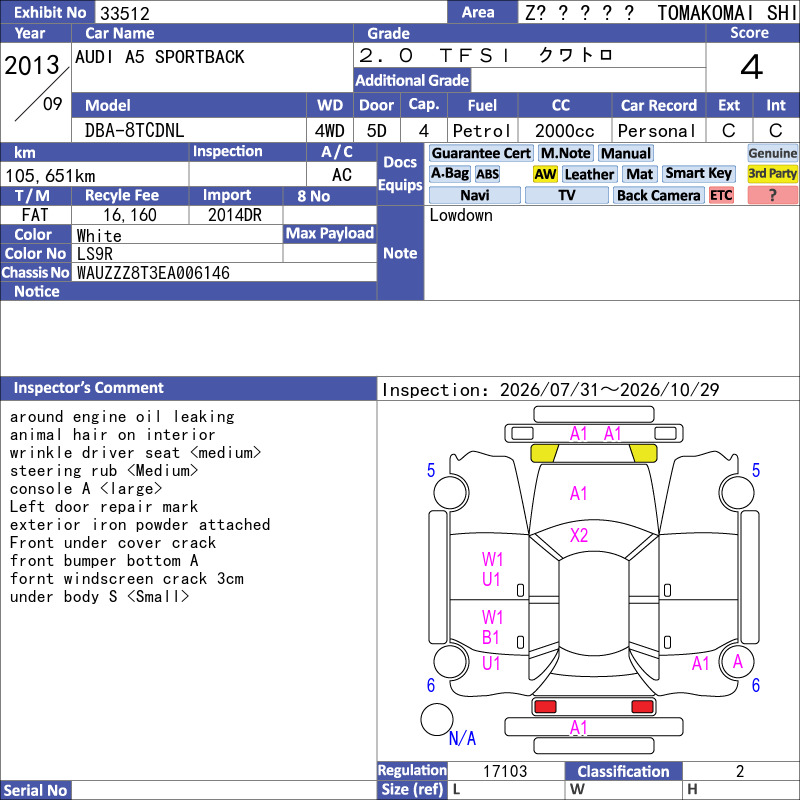This screenshot has width=800, height=800.
Task: Click the color value White
Action: tap(99, 236)
